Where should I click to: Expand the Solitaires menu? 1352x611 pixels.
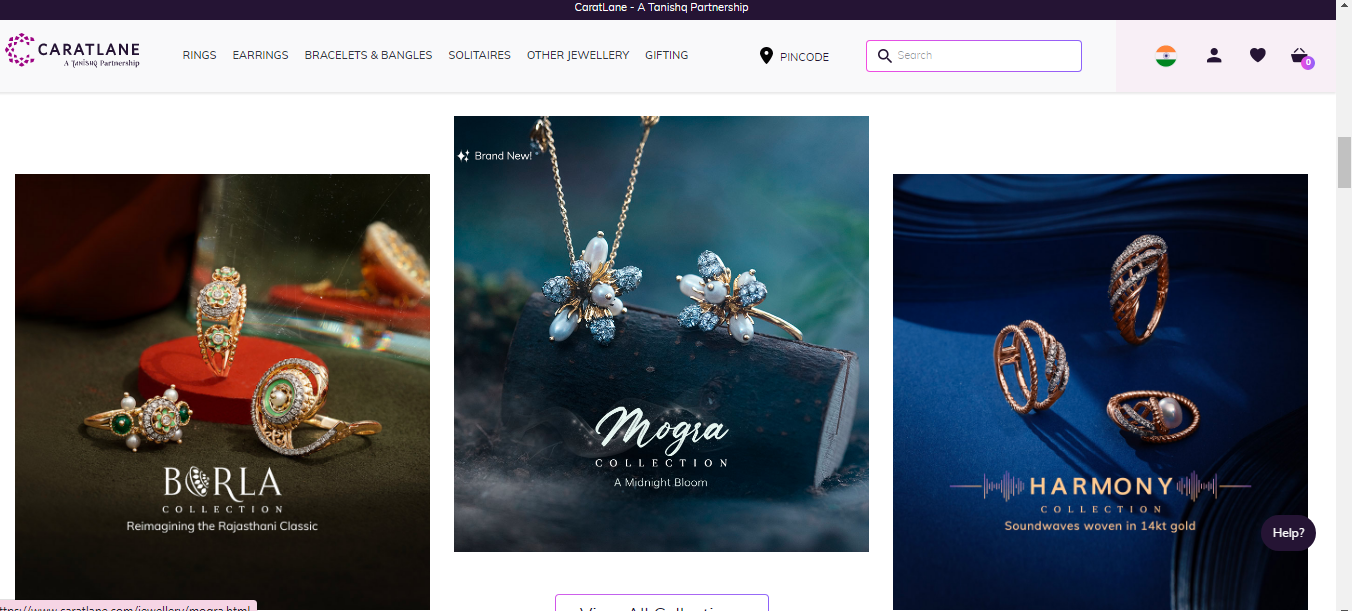479,56
